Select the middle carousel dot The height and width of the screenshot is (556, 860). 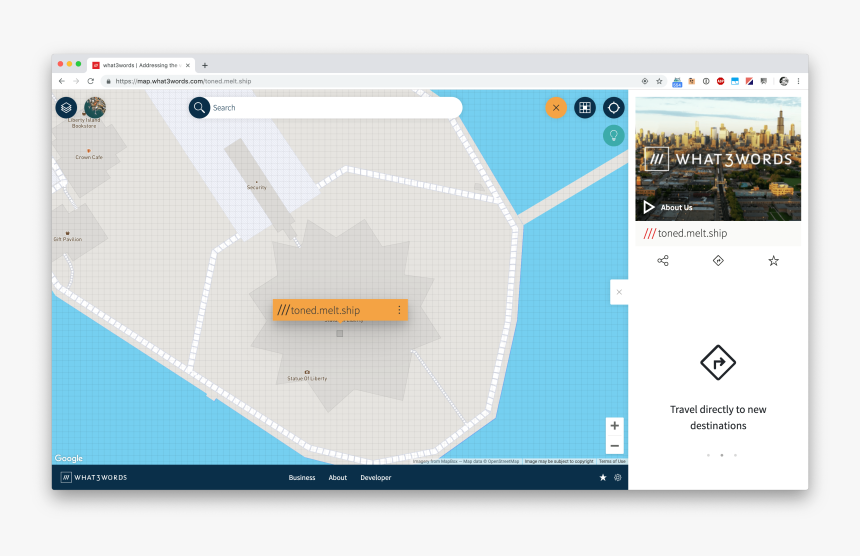tap(722, 455)
